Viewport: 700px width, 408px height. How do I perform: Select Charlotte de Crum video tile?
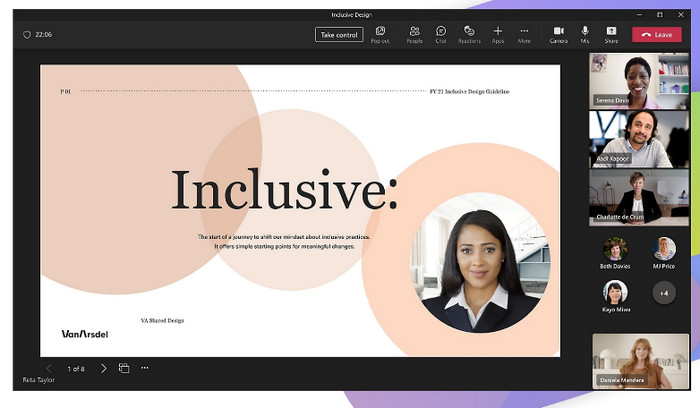639,197
